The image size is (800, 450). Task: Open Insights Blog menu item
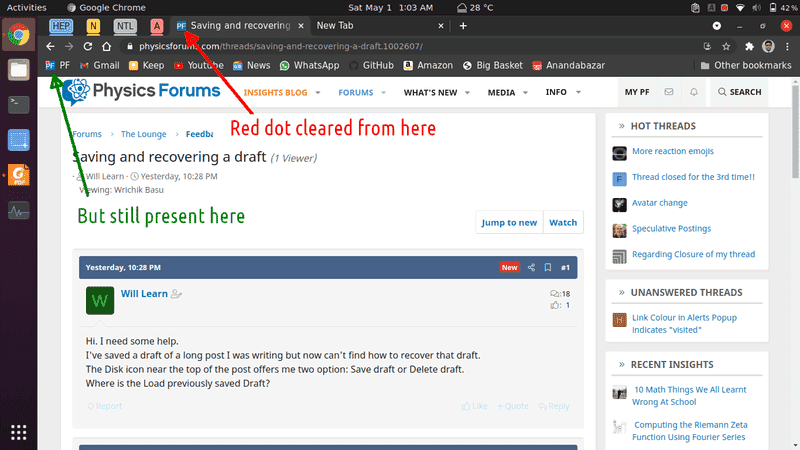(x=276, y=92)
